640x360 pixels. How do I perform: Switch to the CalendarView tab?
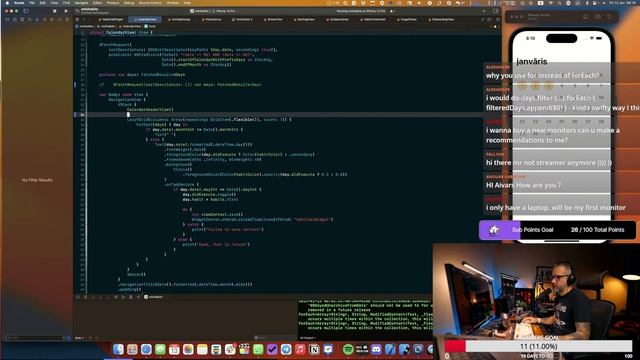coord(145,19)
